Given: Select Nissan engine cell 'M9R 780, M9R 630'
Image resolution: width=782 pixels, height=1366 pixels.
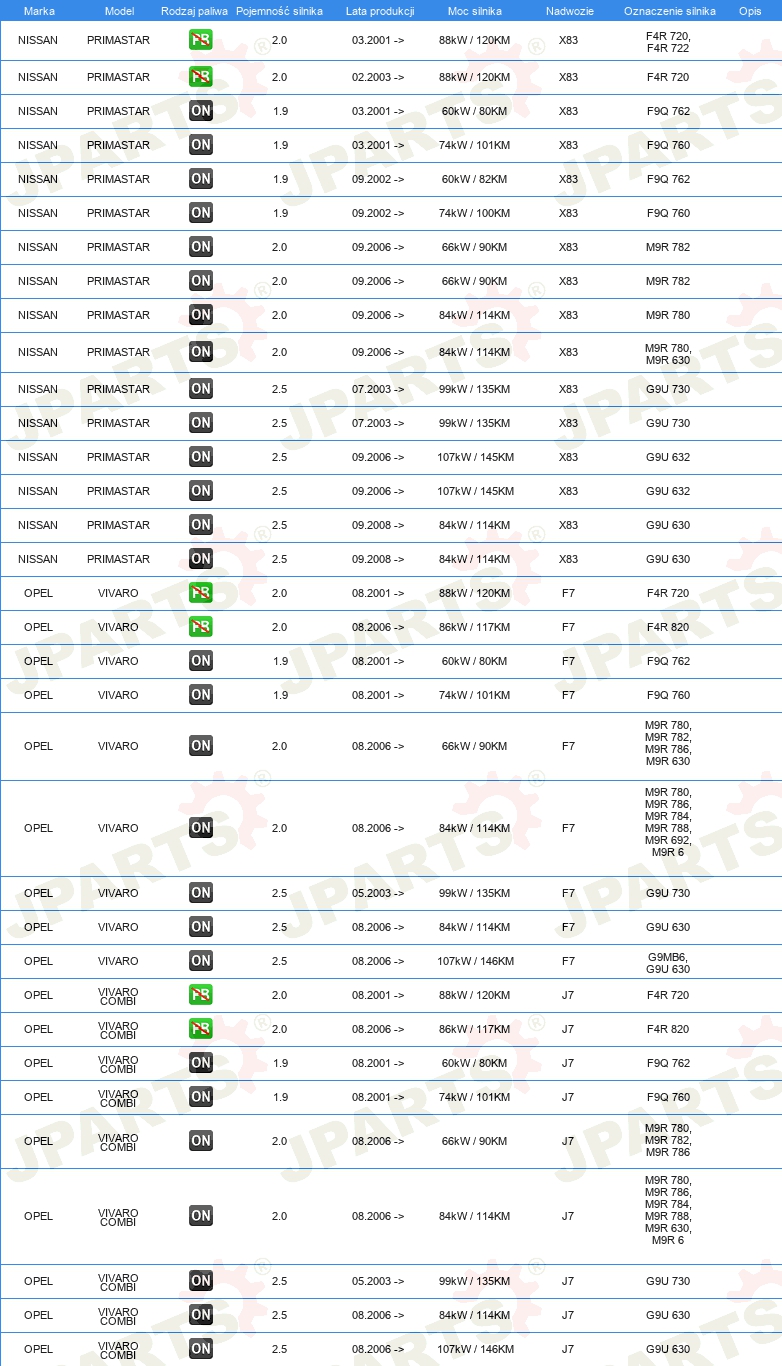Looking at the screenshot, I should pos(668,353).
